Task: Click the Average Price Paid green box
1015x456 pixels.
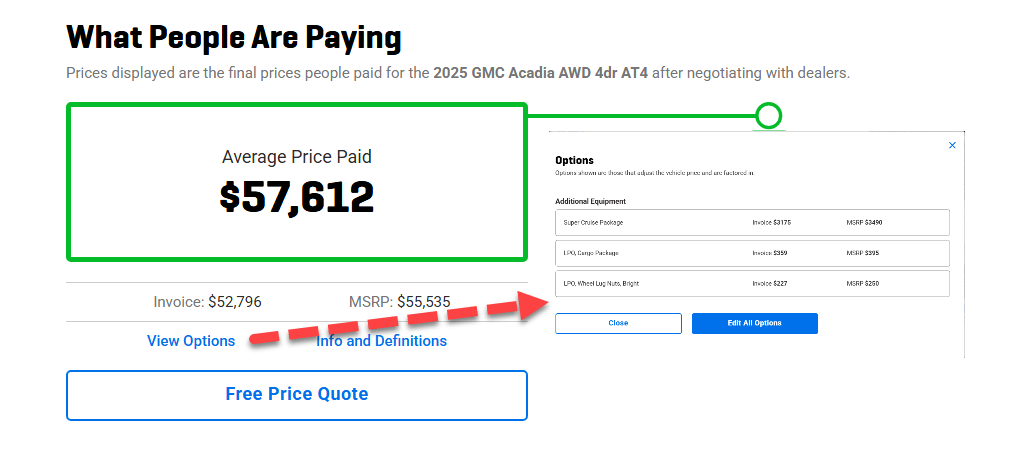Action: (x=296, y=182)
